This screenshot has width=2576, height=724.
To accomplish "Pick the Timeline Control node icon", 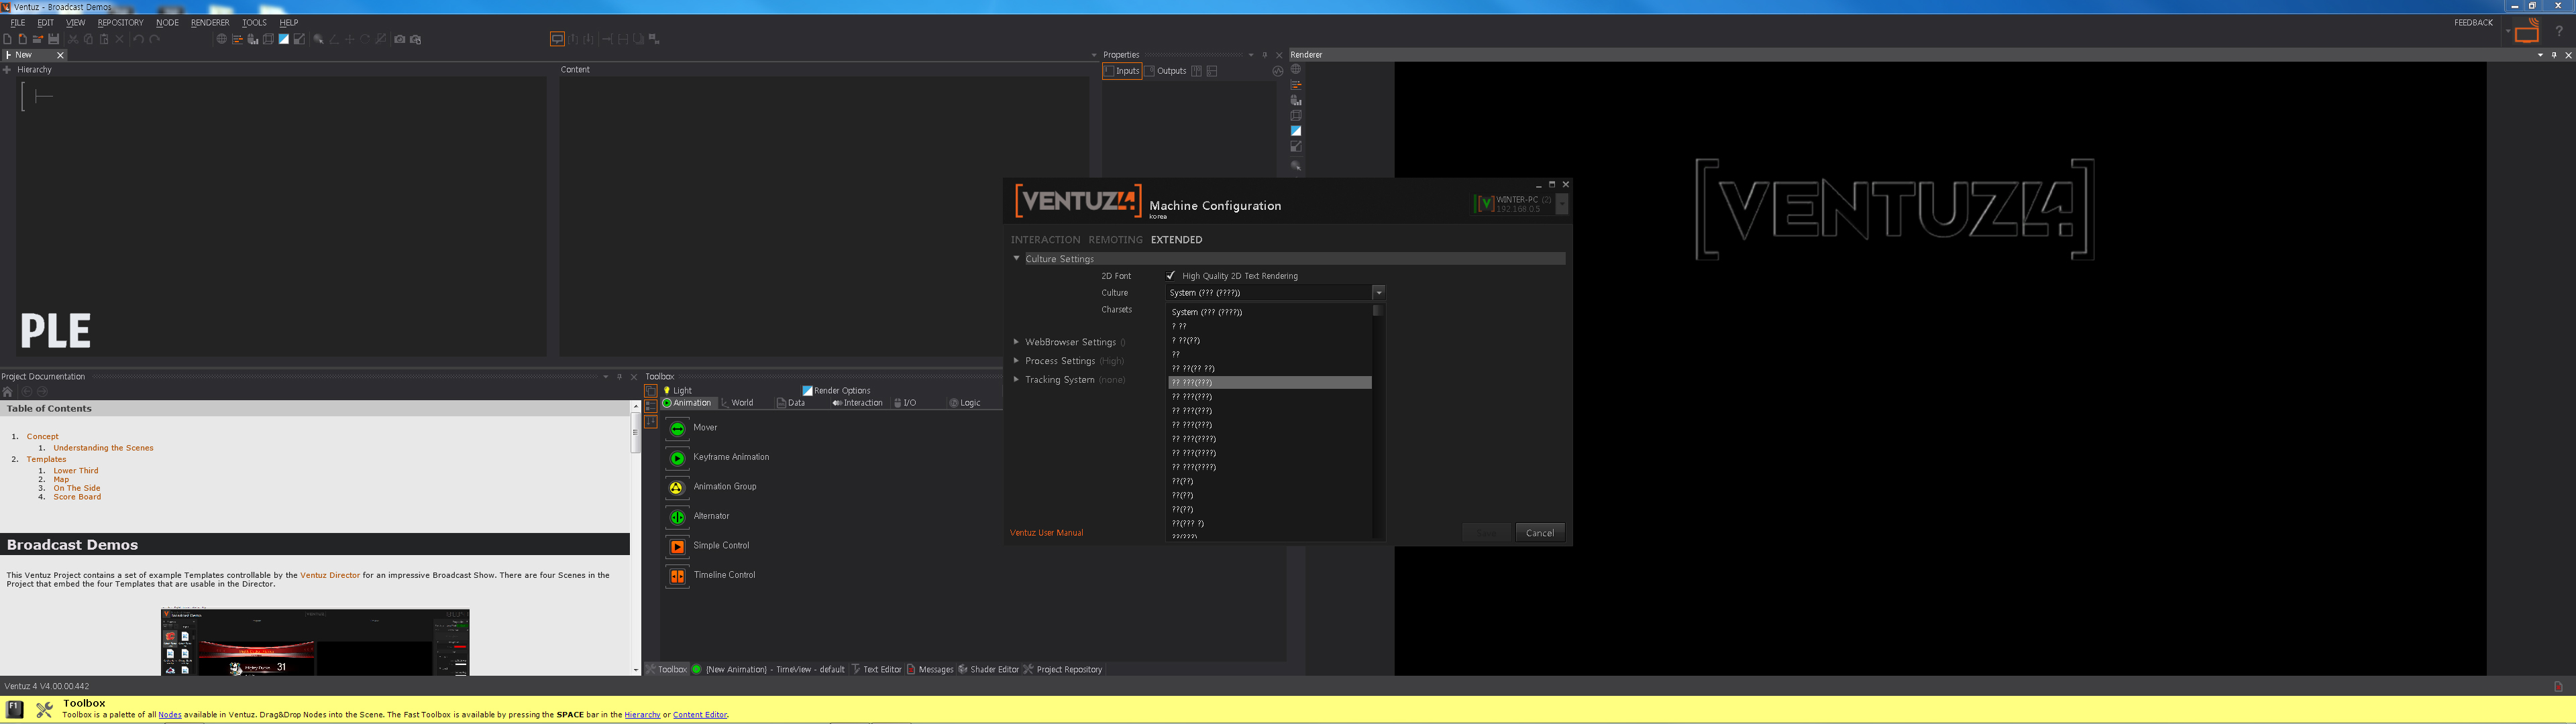I will coord(677,576).
